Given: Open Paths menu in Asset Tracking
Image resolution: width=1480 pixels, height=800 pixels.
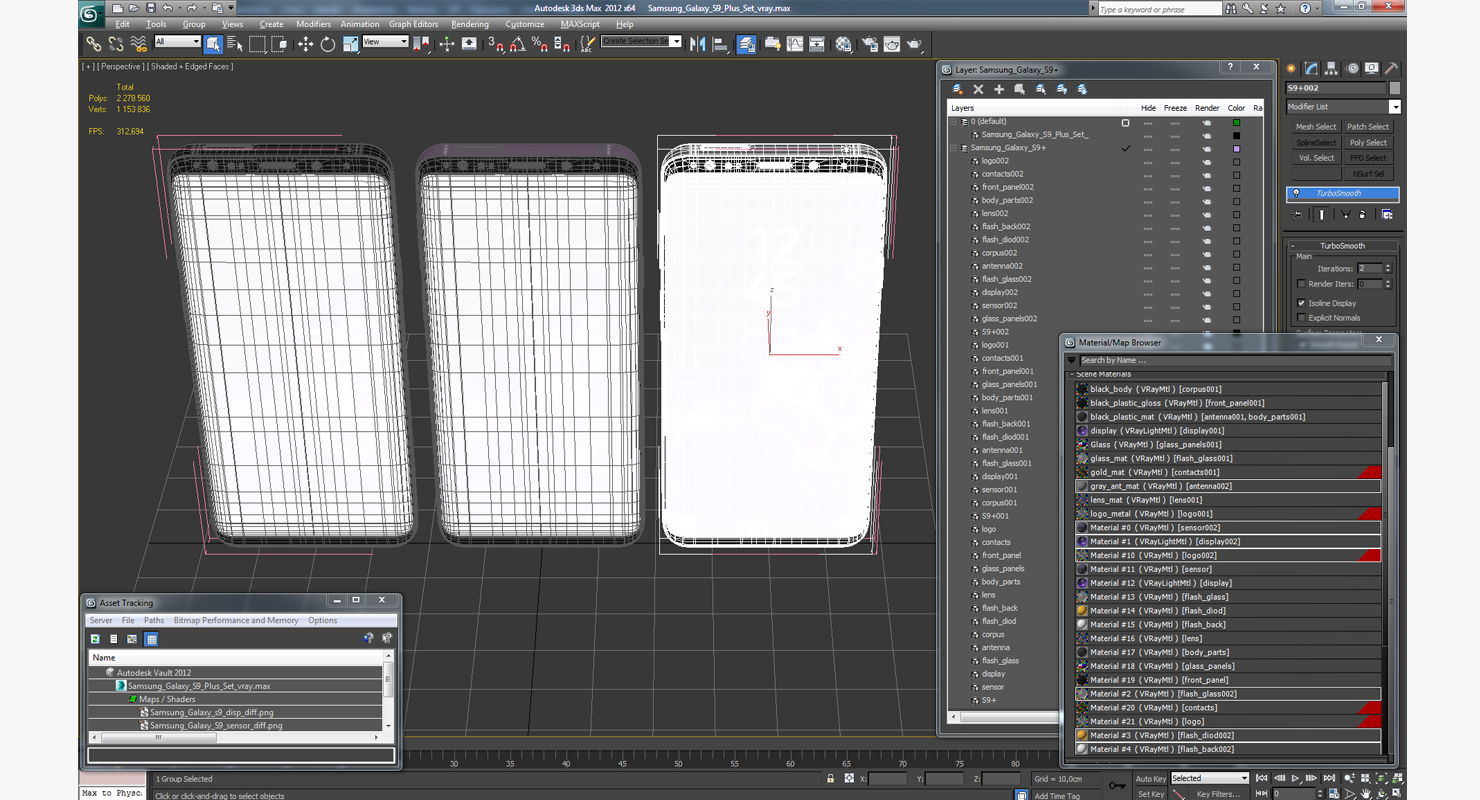Looking at the screenshot, I should pos(154,621).
